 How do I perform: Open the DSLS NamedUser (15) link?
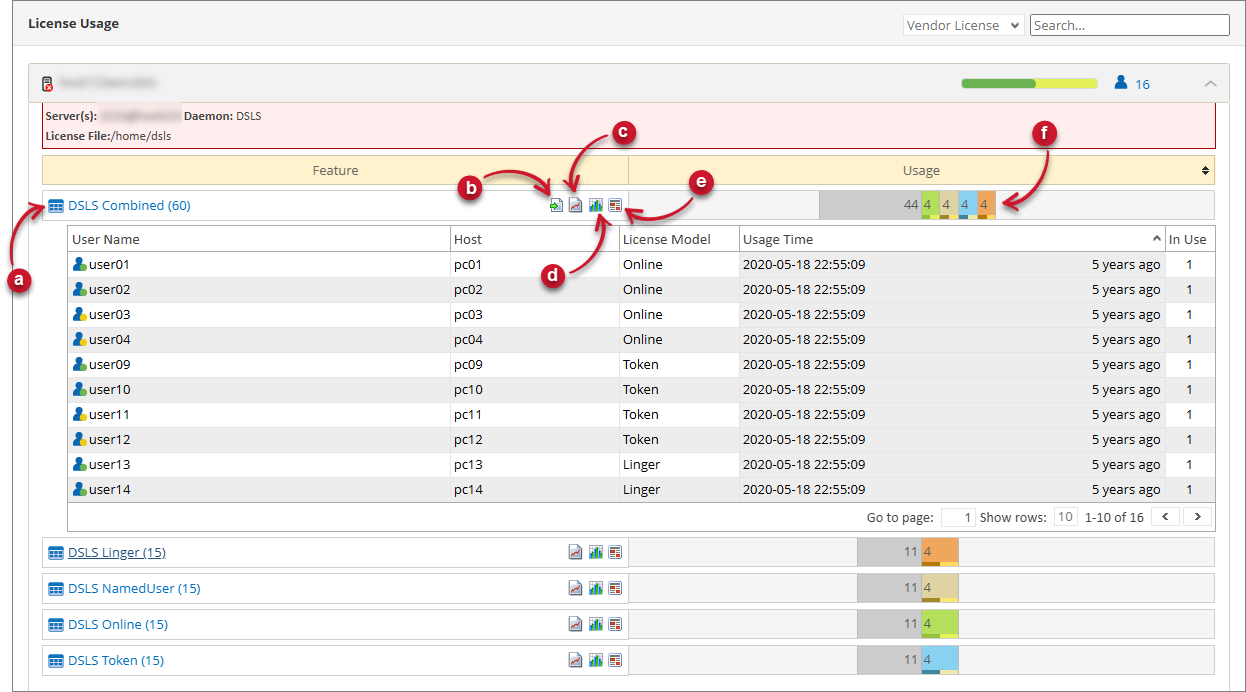point(134,589)
